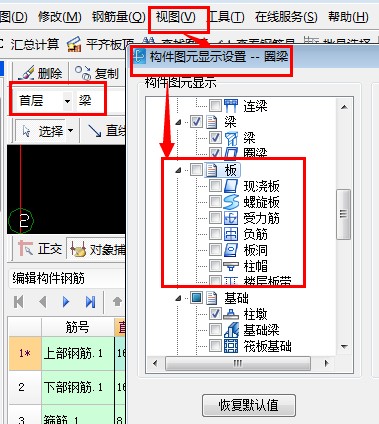Image resolution: width=379 pixels, height=424 pixels.
Task: Click the 筋号 column header
Action: pos(78,327)
